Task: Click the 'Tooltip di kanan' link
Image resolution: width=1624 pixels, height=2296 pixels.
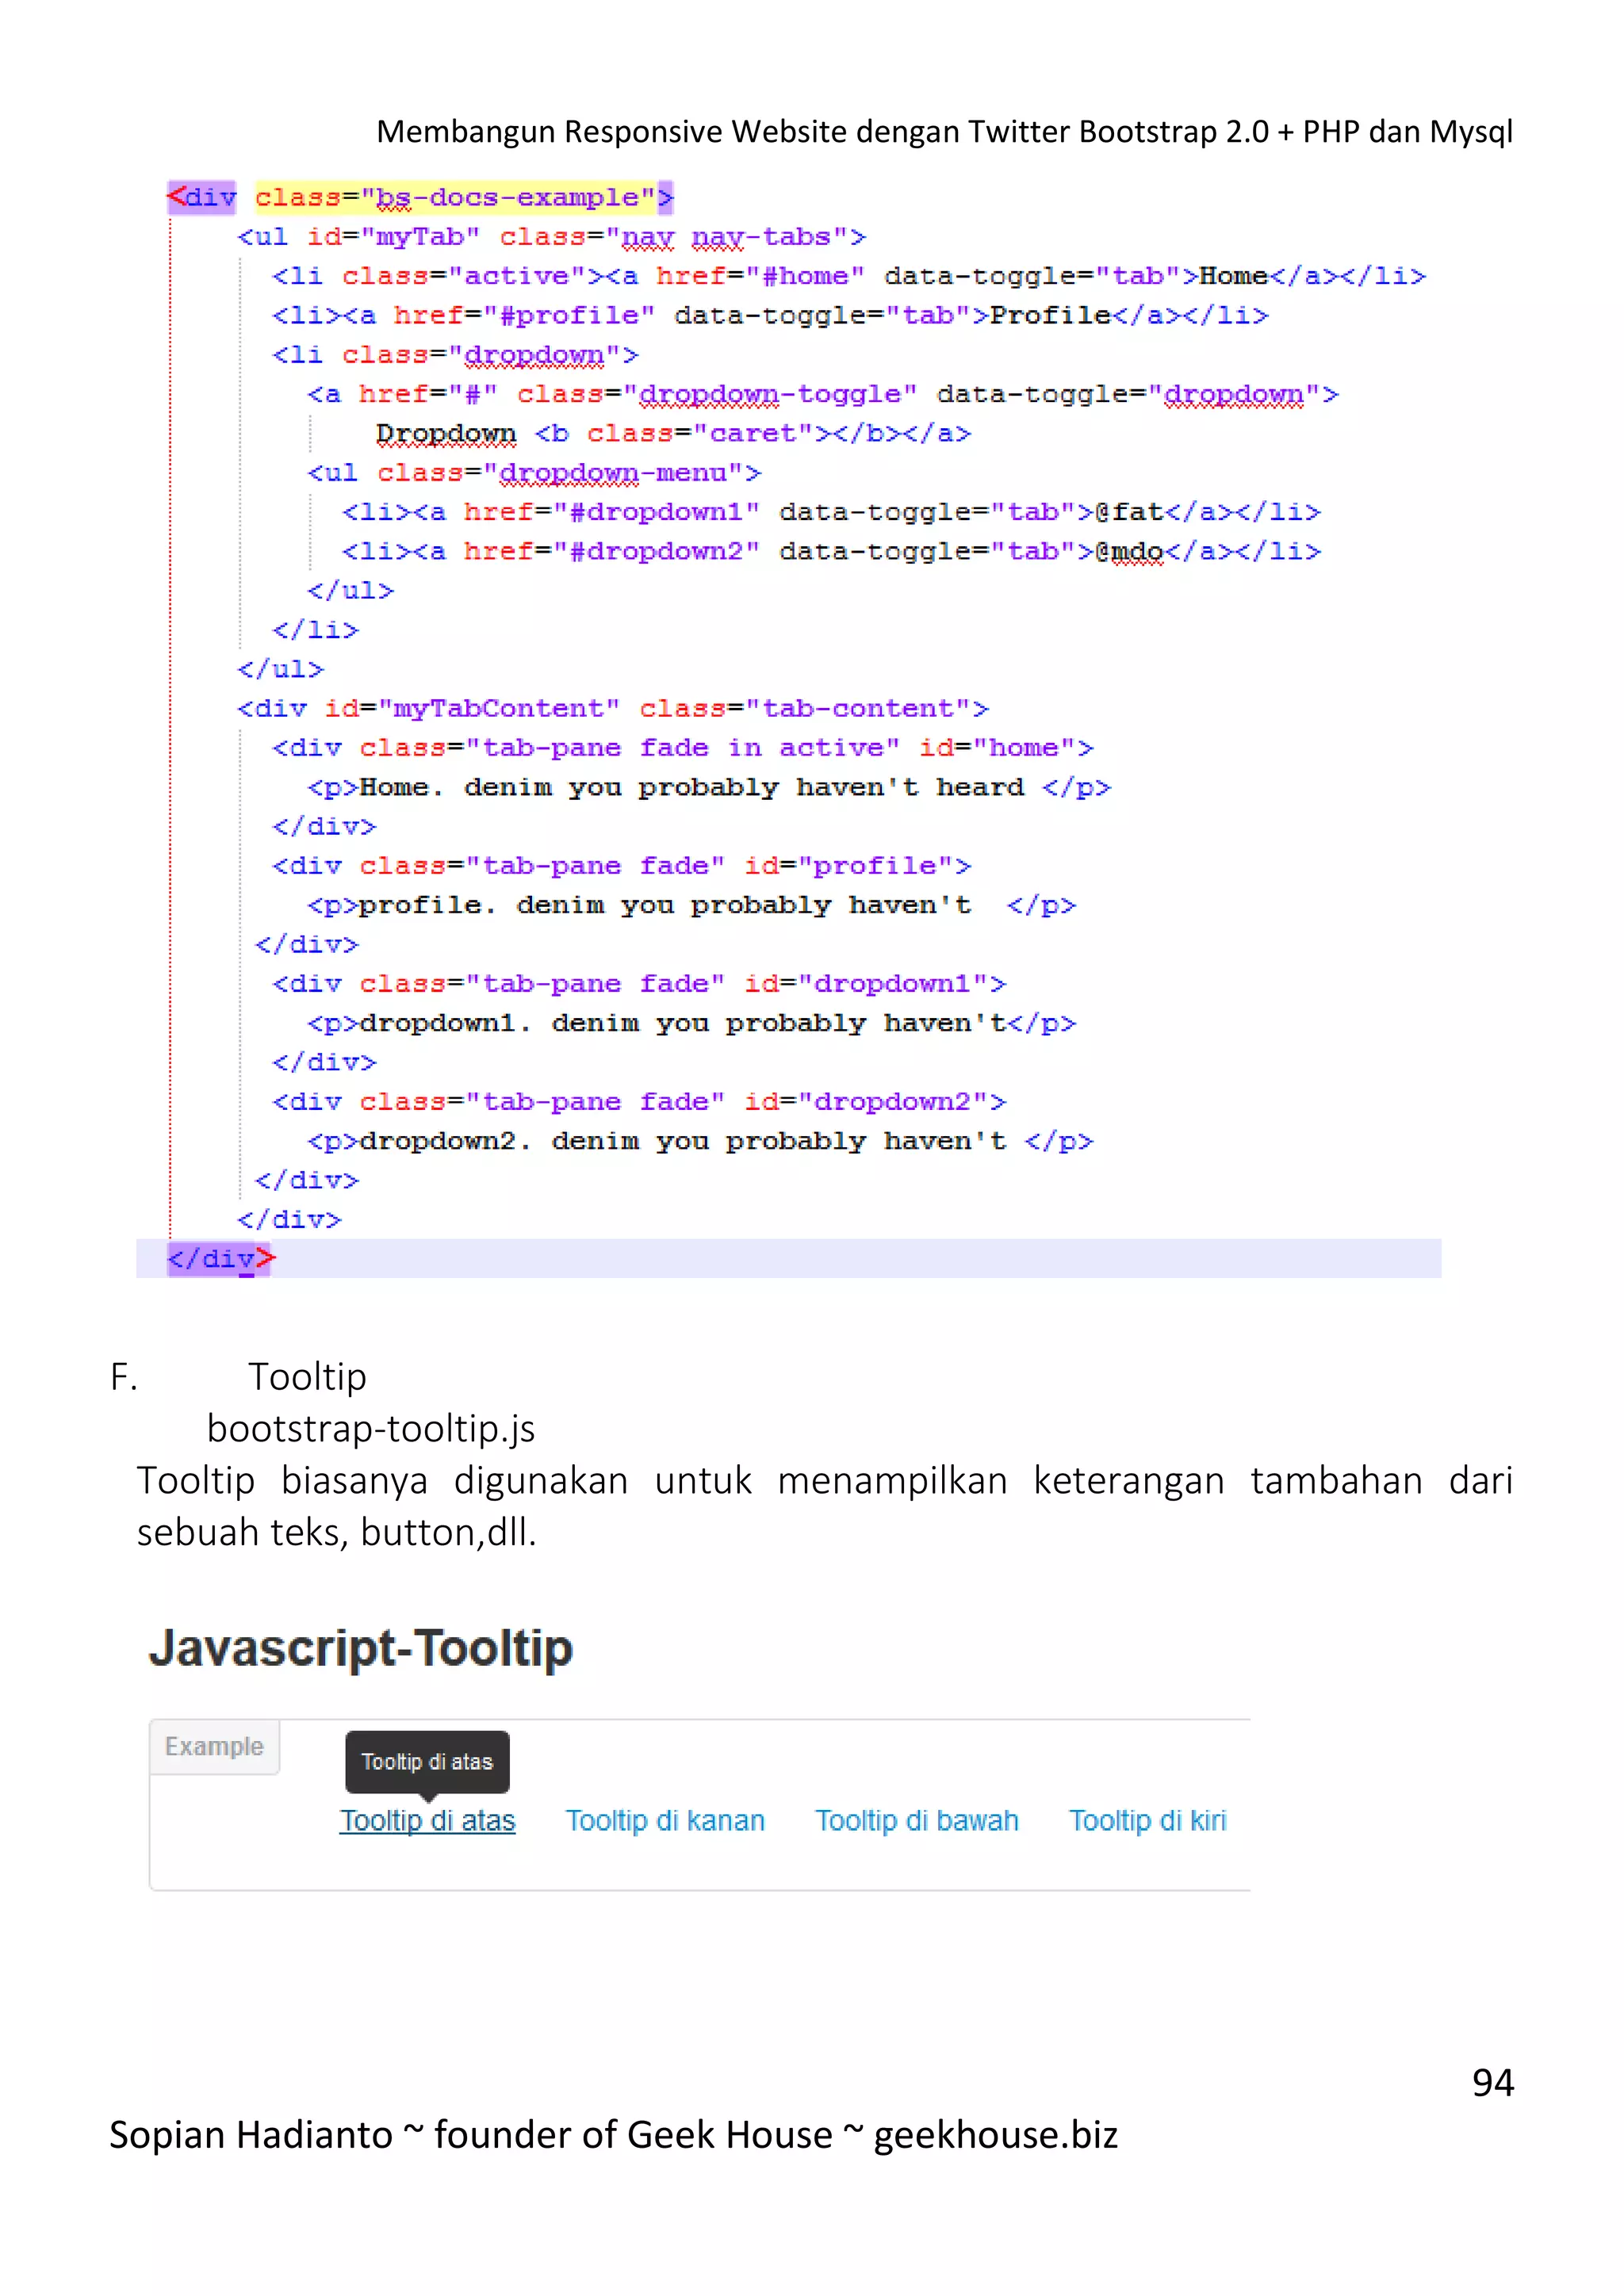Action: tap(665, 1821)
